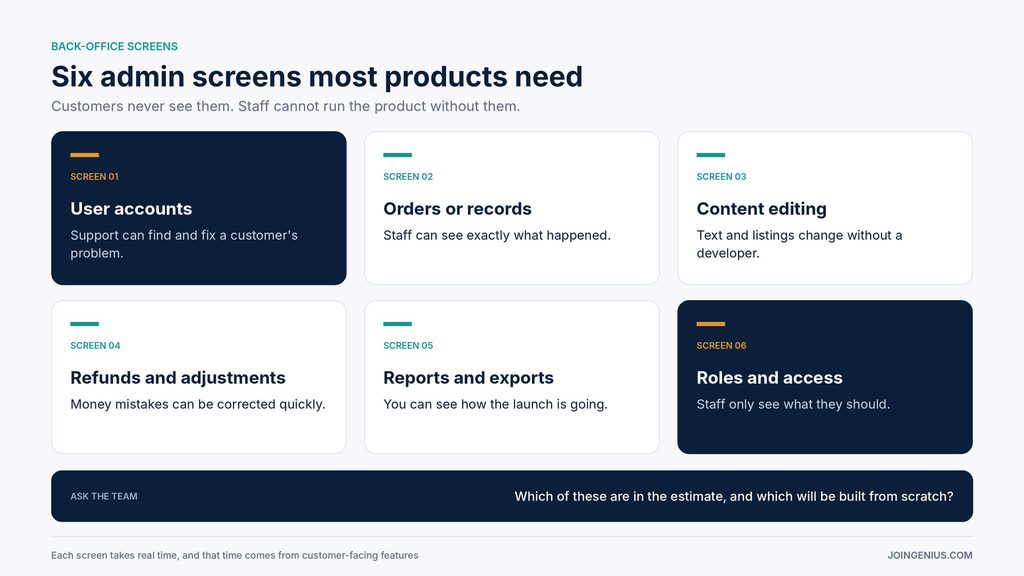Select the Orders or records heading

[x=457, y=209]
